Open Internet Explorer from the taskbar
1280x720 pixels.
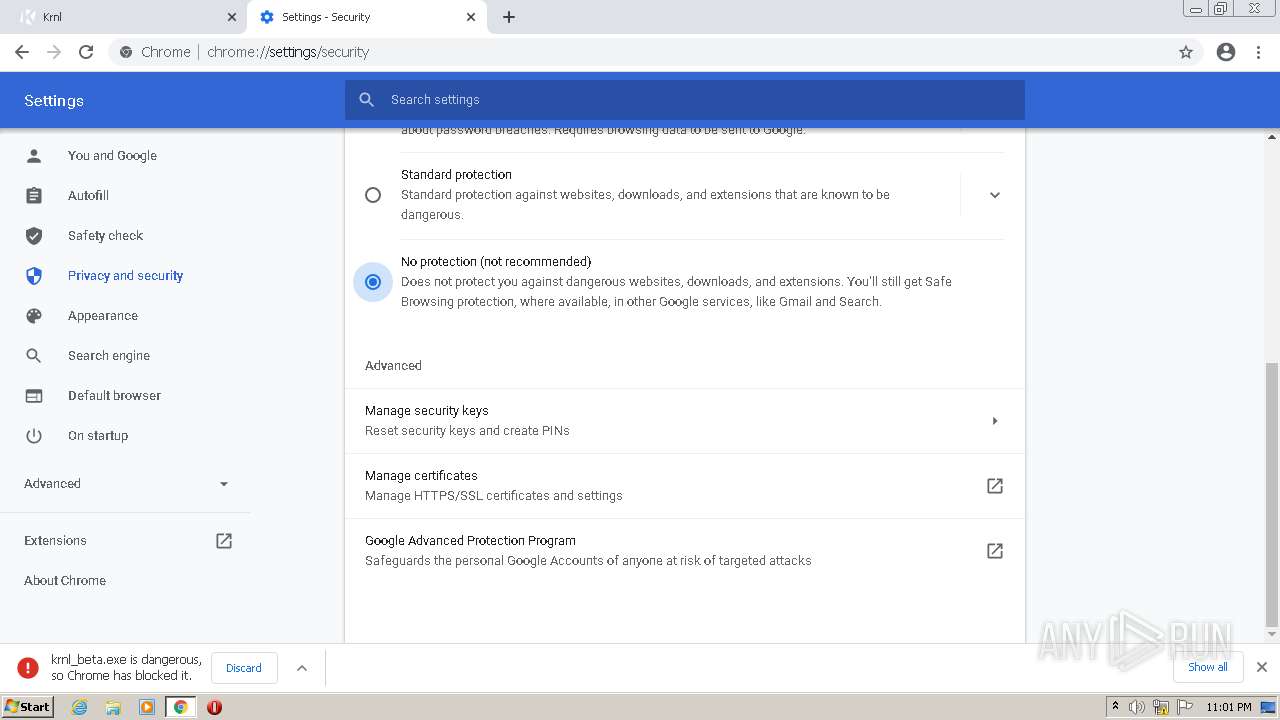tap(80, 707)
